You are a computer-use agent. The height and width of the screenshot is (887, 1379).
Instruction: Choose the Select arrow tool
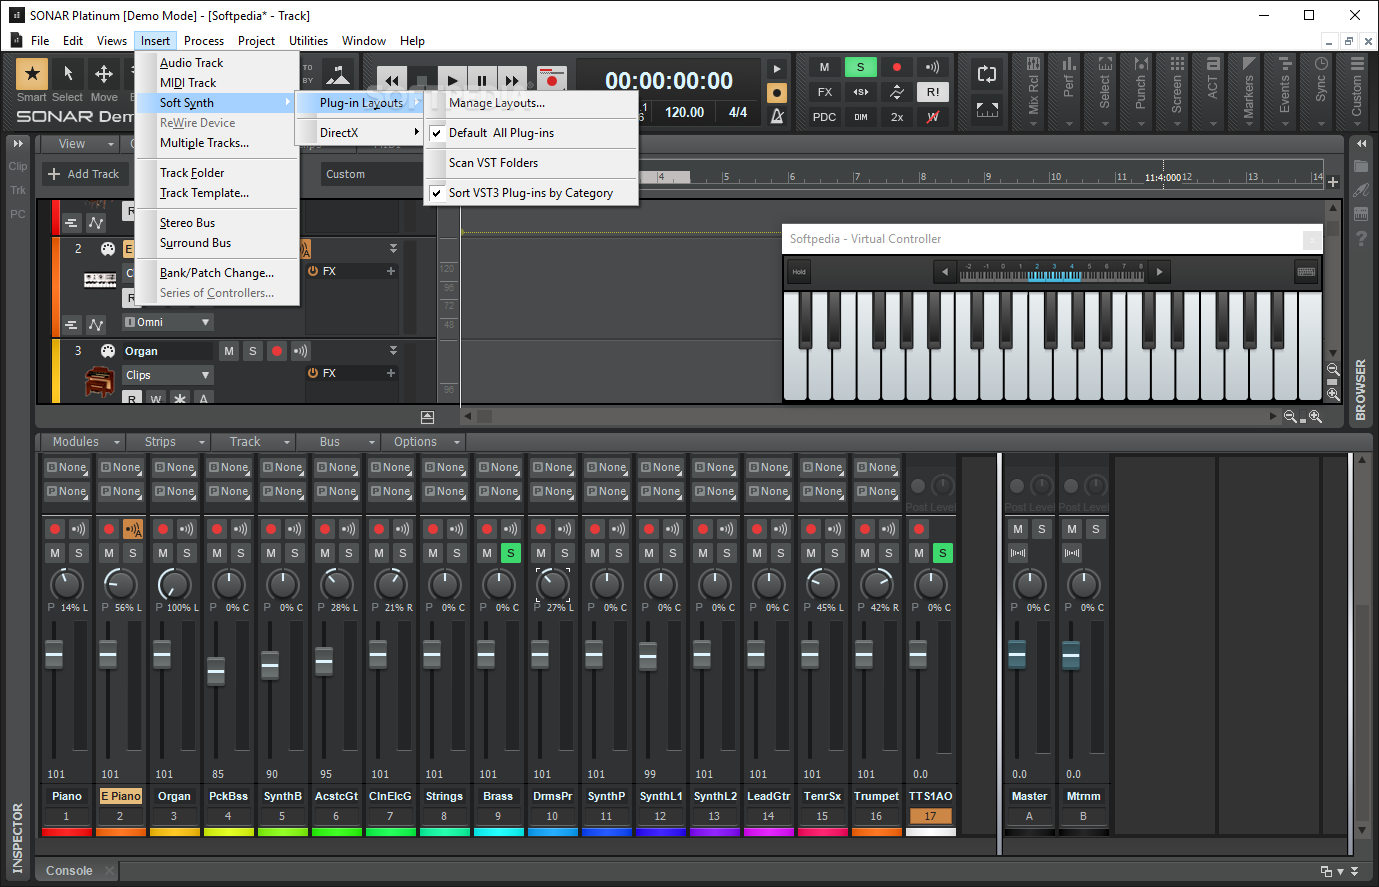coord(68,73)
